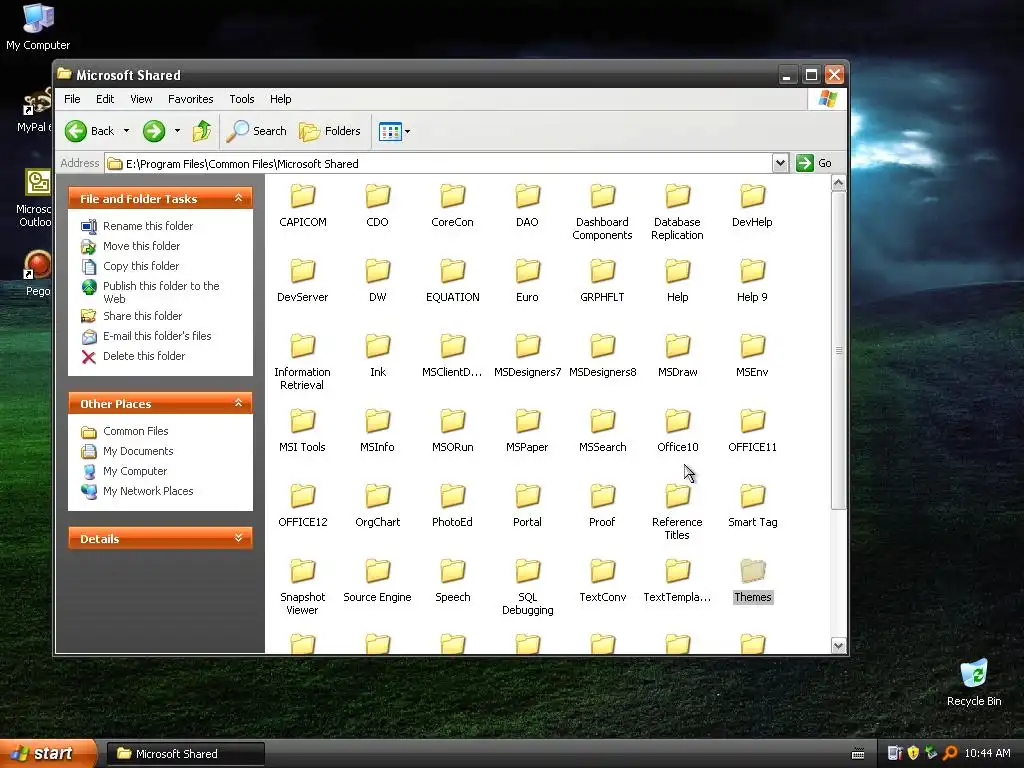Go back with the green Back arrow
Screen dimensions: 1024x768
tap(90, 131)
